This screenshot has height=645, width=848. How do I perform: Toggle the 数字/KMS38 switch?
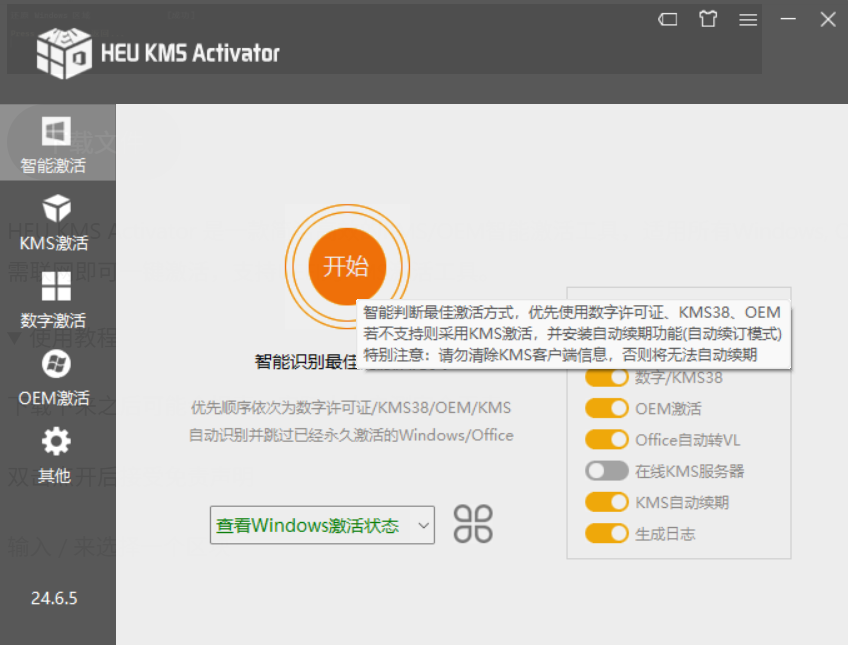click(x=606, y=378)
